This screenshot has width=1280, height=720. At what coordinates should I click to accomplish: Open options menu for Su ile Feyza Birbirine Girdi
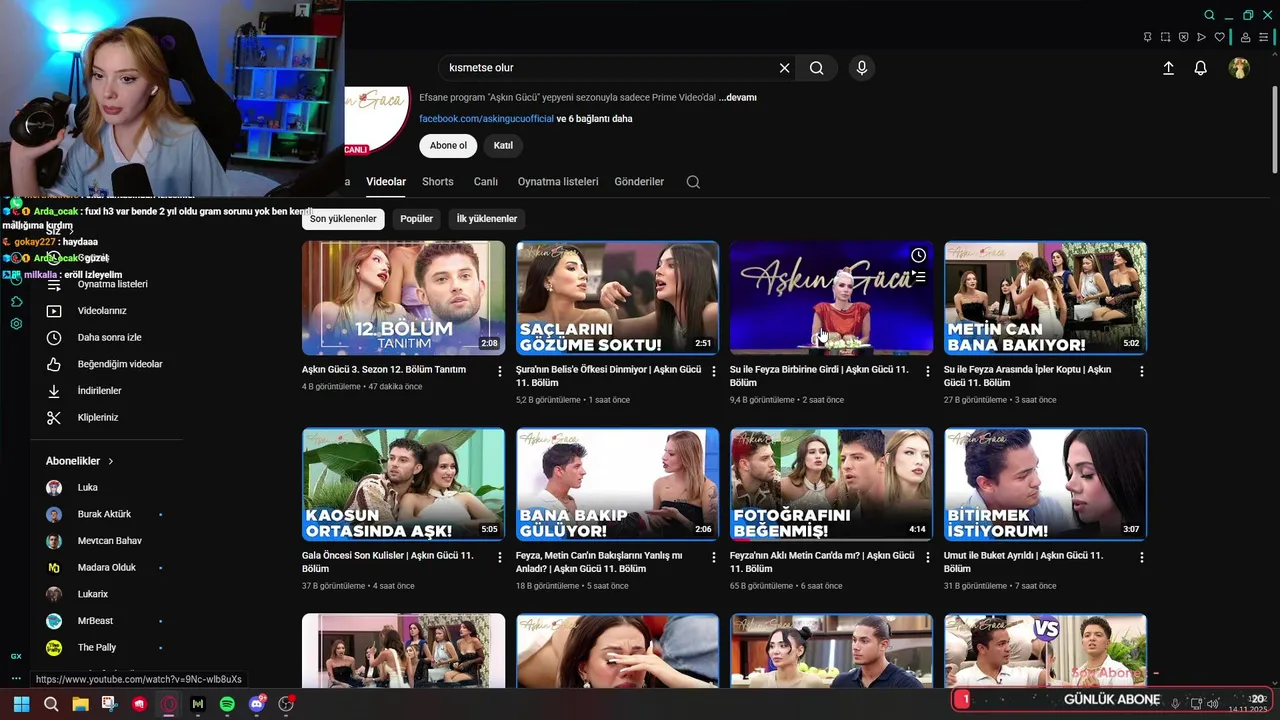(928, 371)
